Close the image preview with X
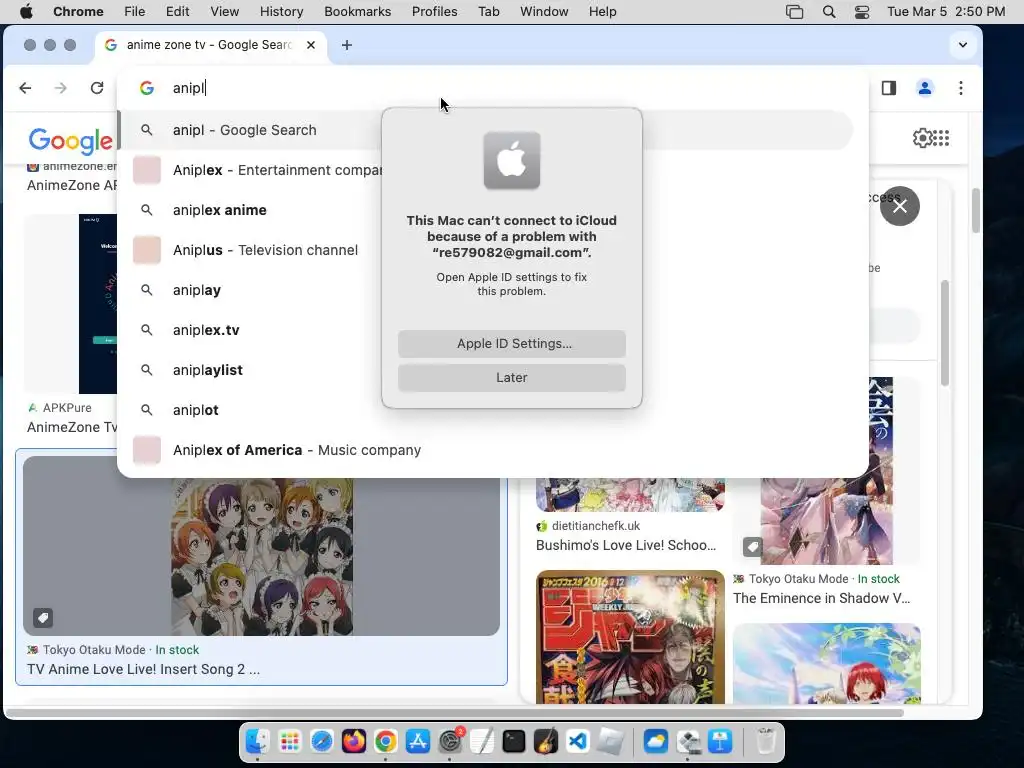The image size is (1024, 768). point(900,206)
